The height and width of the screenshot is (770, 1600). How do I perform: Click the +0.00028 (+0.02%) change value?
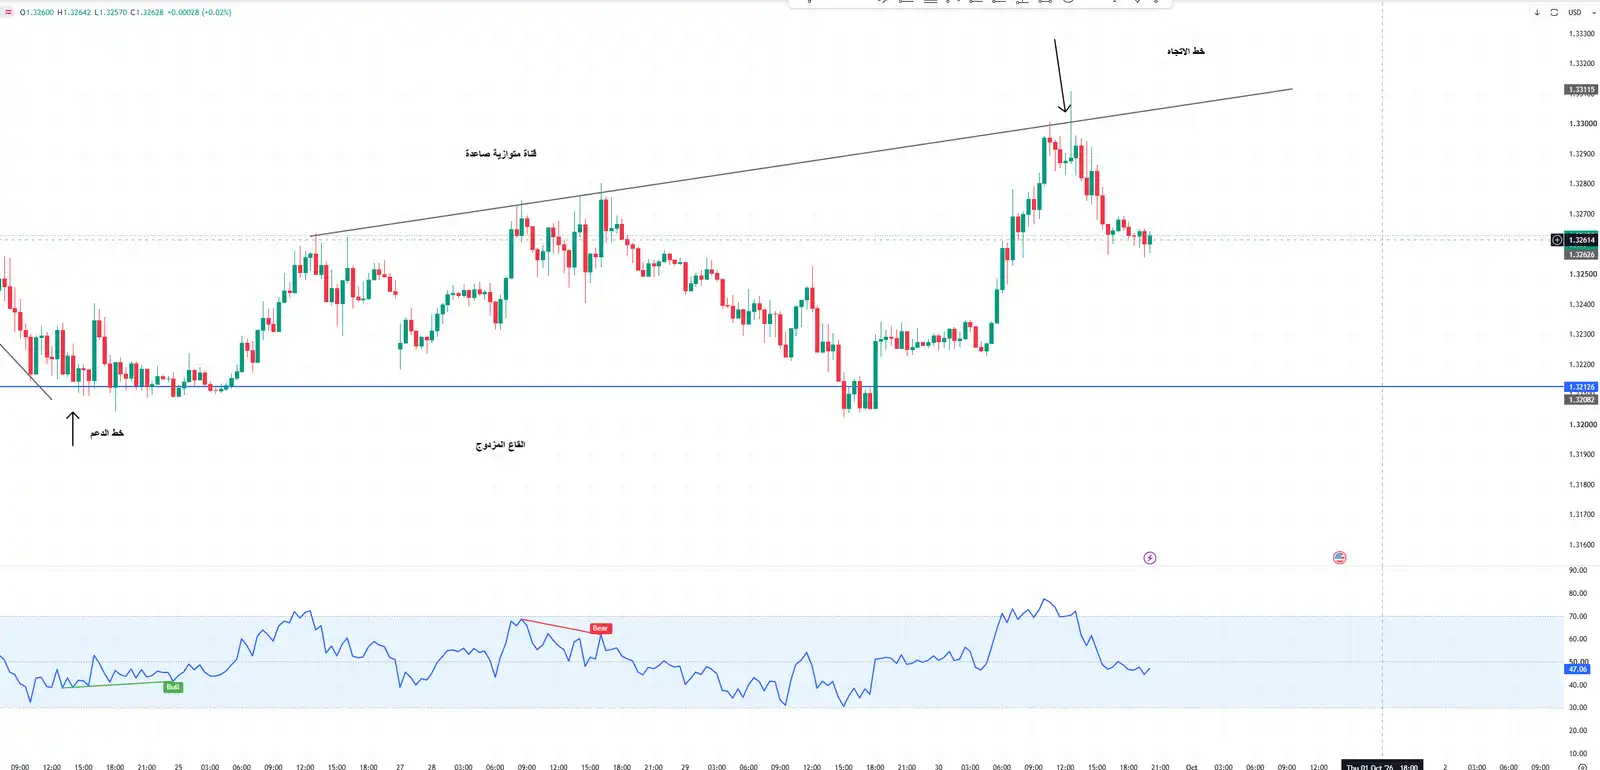point(199,12)
